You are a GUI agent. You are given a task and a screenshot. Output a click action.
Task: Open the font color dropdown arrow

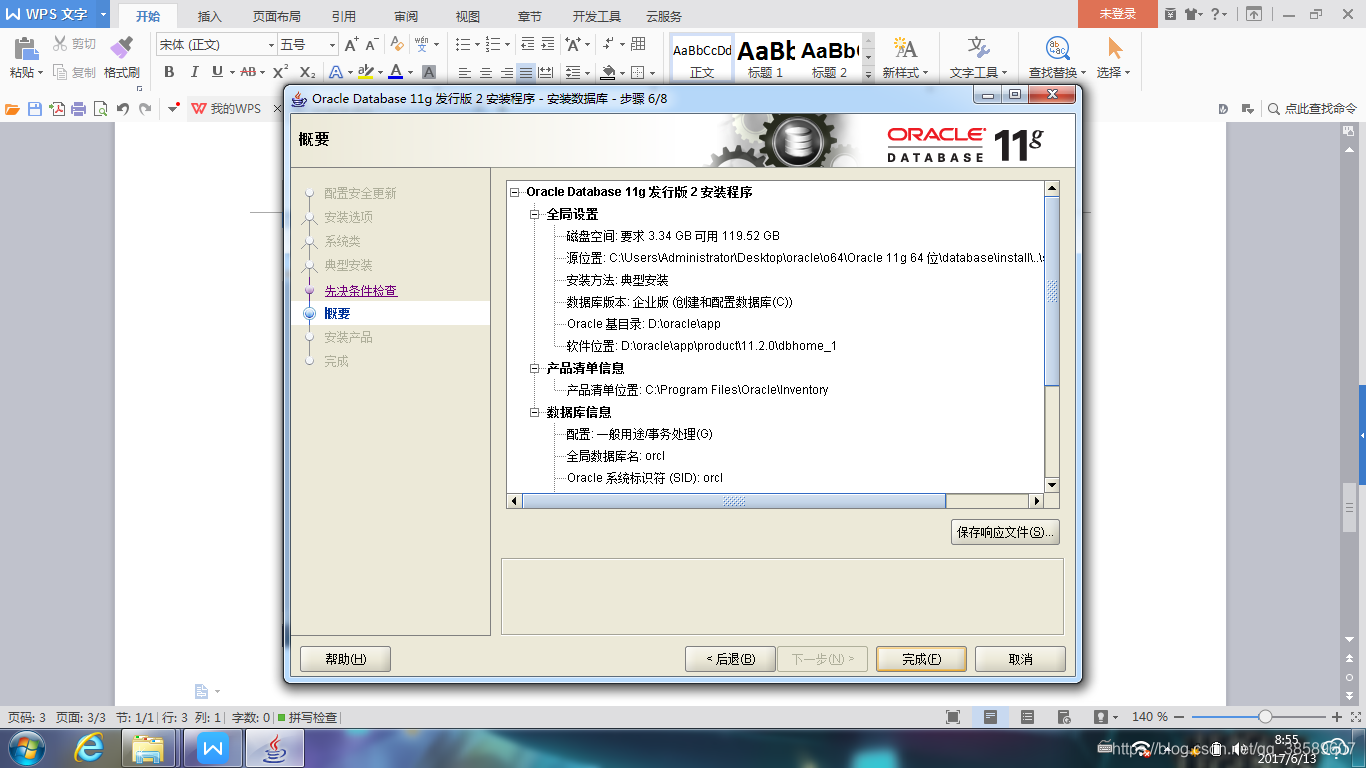pos(411,72)
